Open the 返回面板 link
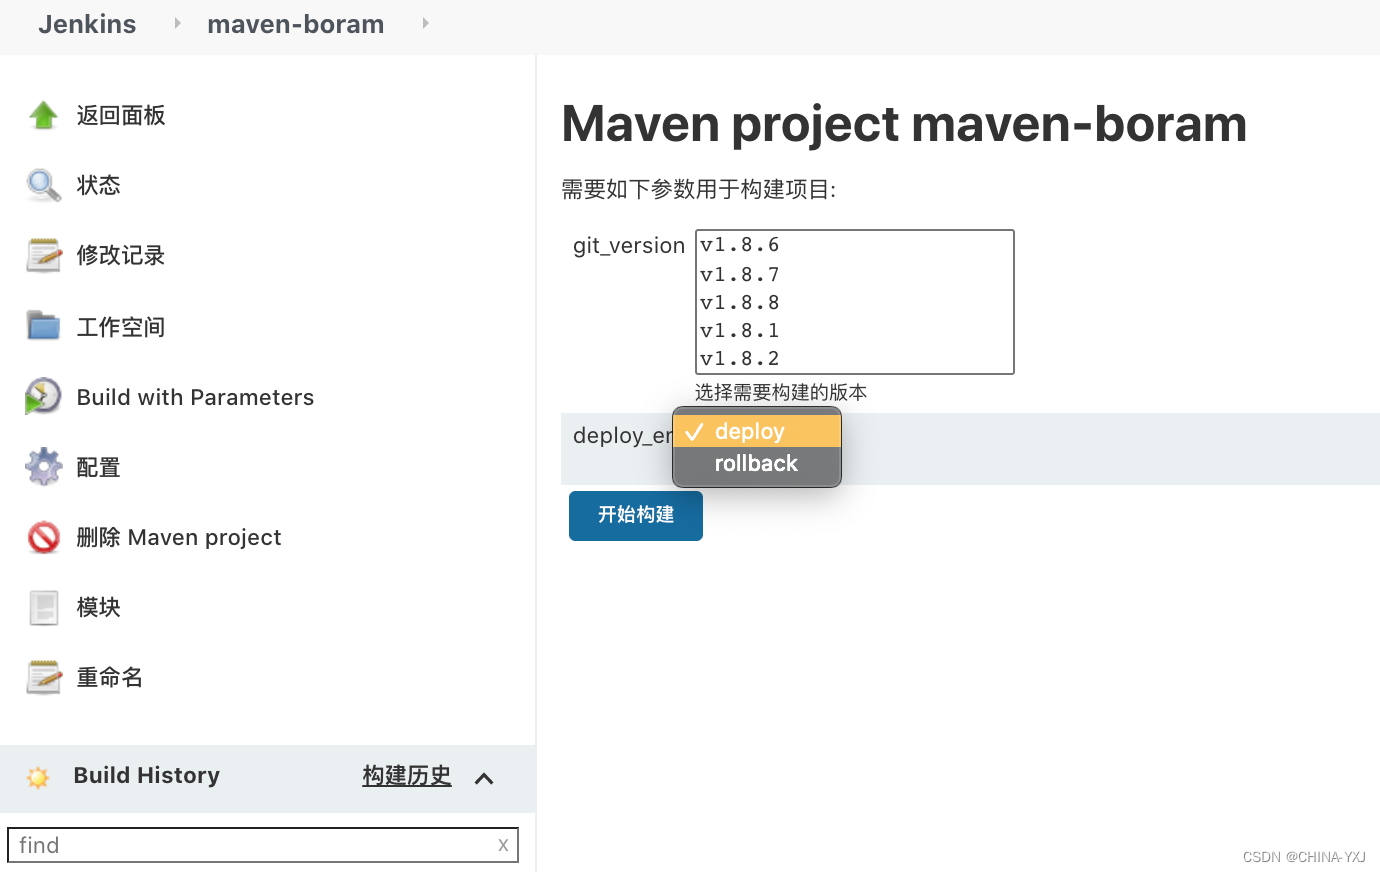This screenshot has width=1380, height=872. 121,115
